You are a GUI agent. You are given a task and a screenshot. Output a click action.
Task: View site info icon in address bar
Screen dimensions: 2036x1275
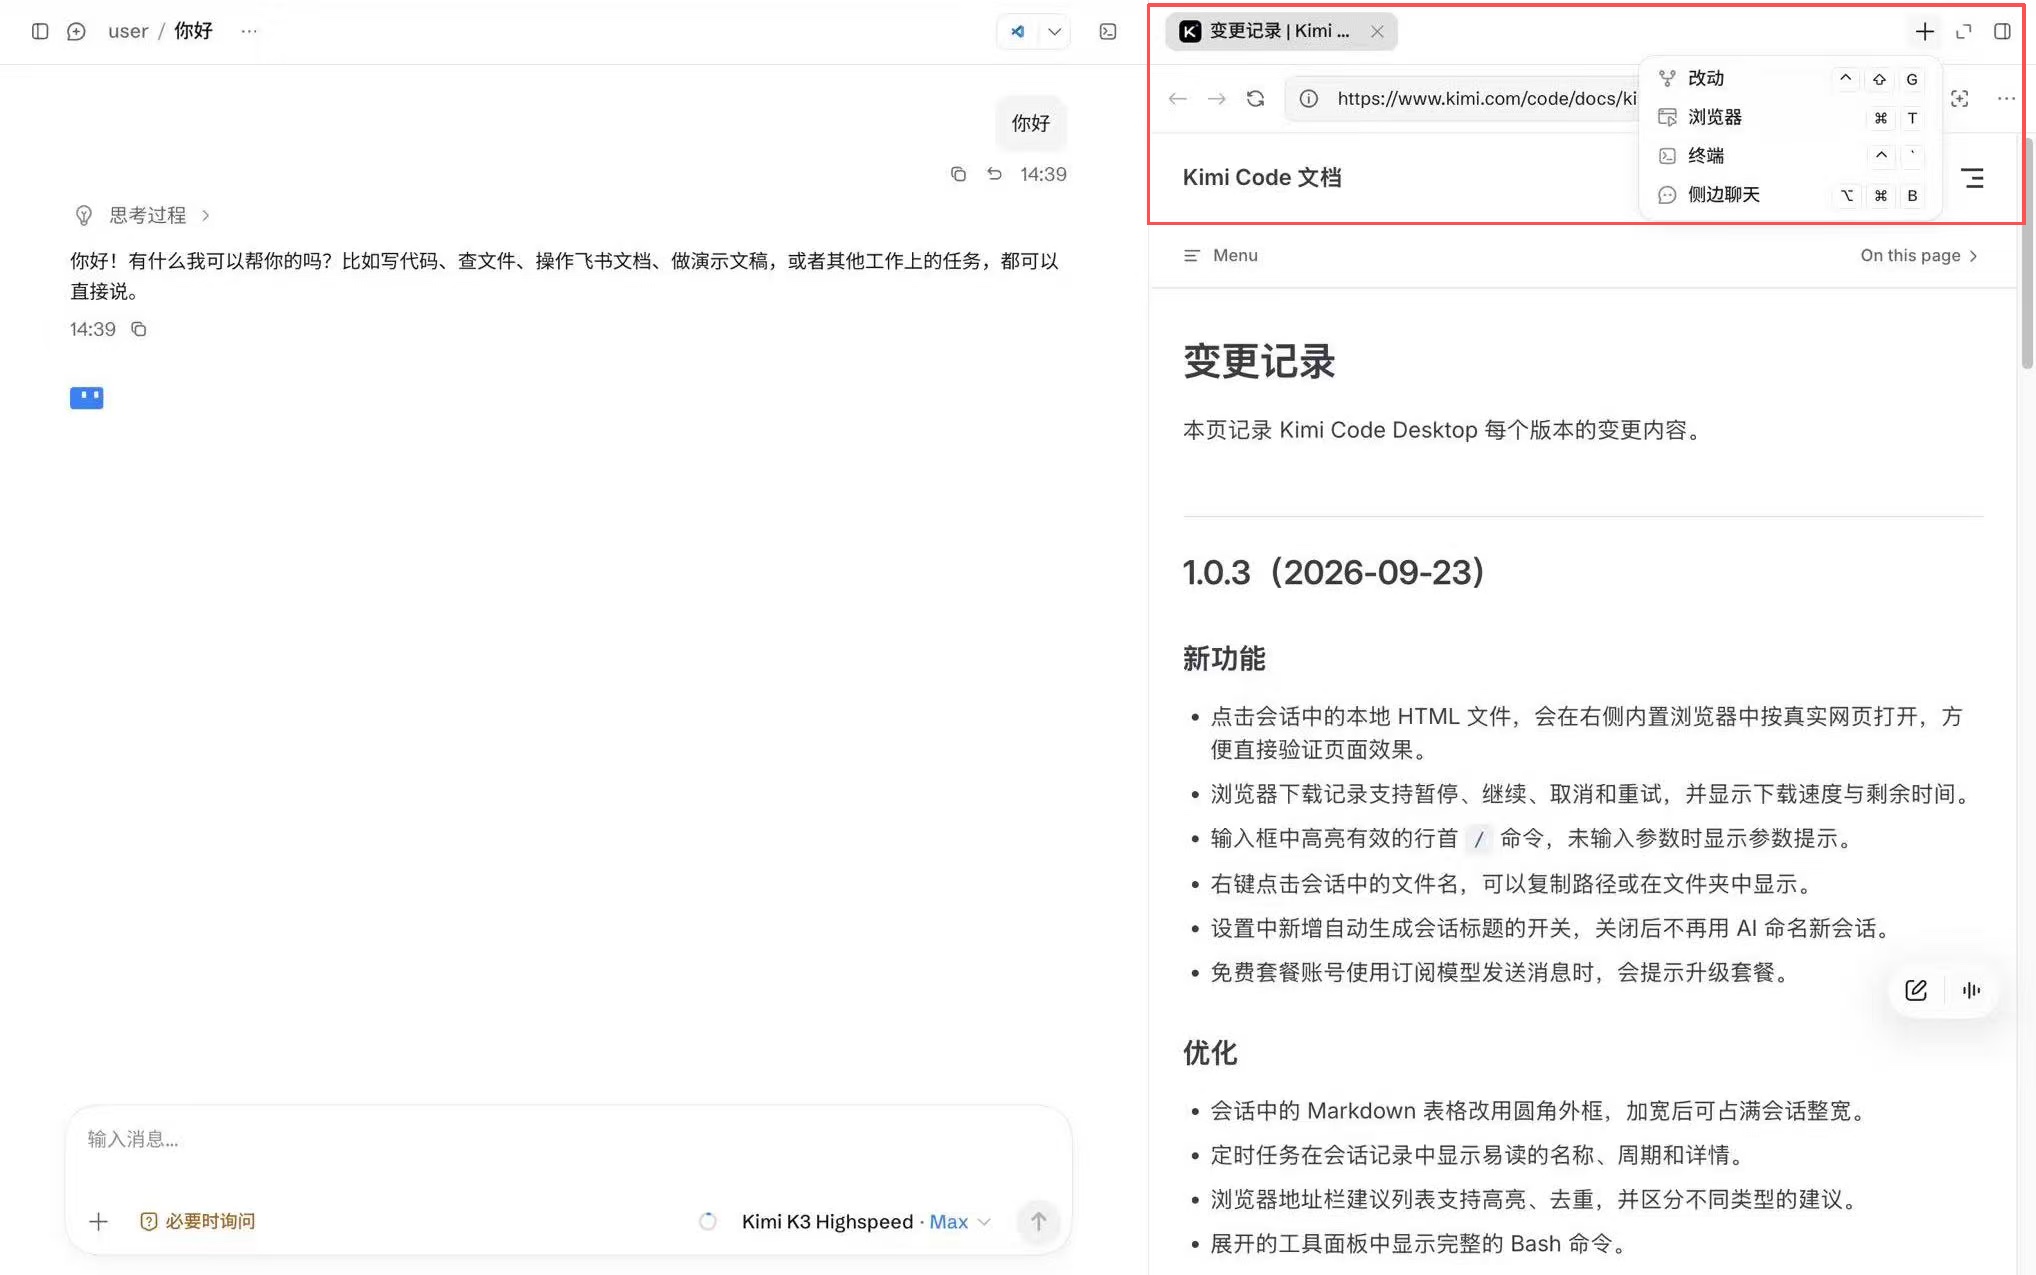coord(1308,98)
